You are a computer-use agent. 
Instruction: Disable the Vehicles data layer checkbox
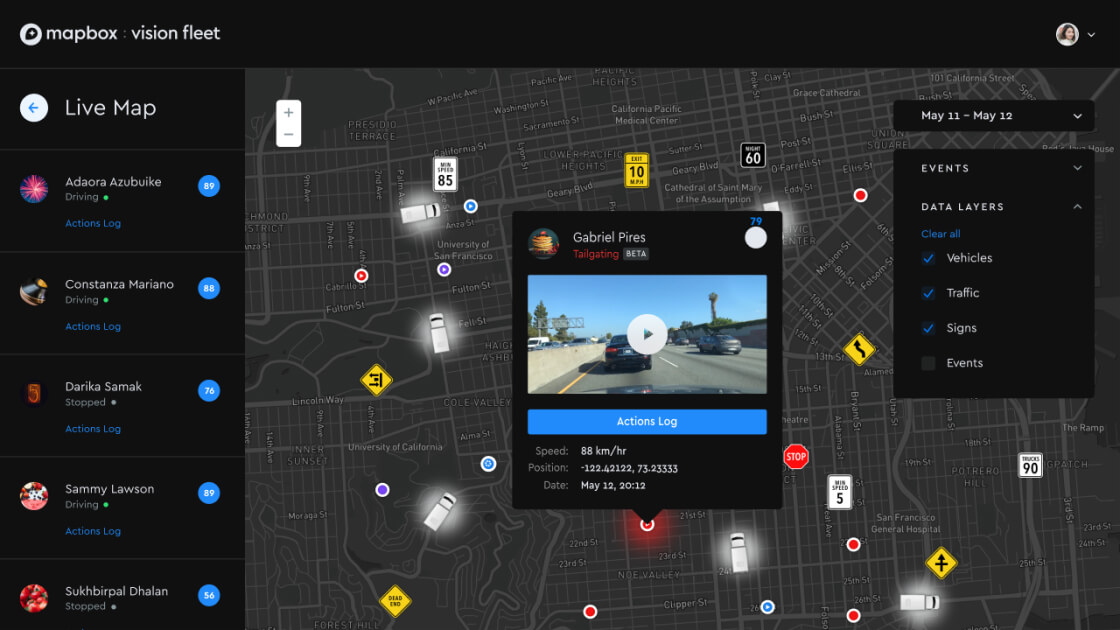(928, 258)
